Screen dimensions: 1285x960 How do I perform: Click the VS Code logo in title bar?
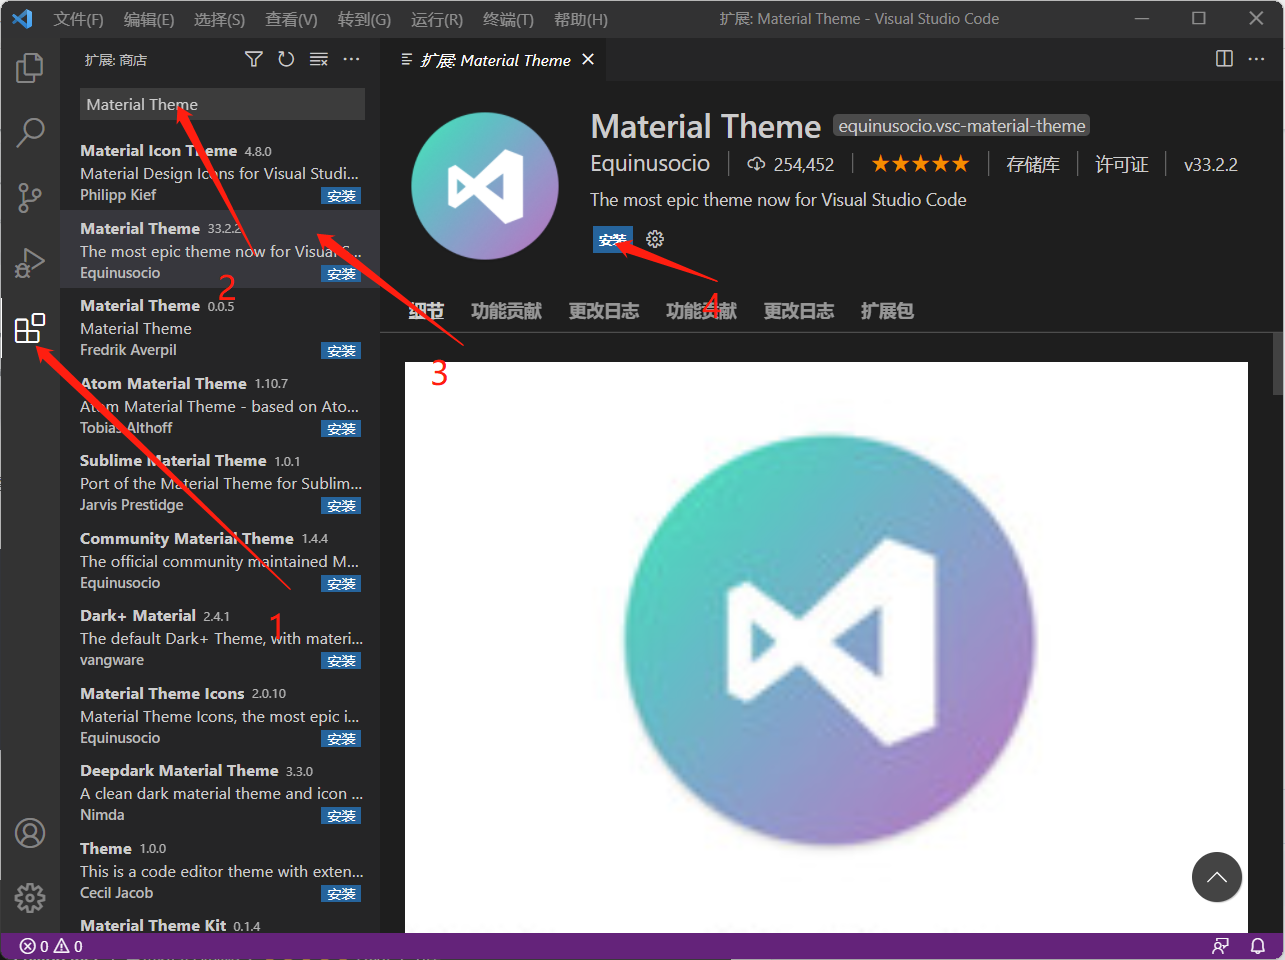pyautogui.click(x=22, y=19)
